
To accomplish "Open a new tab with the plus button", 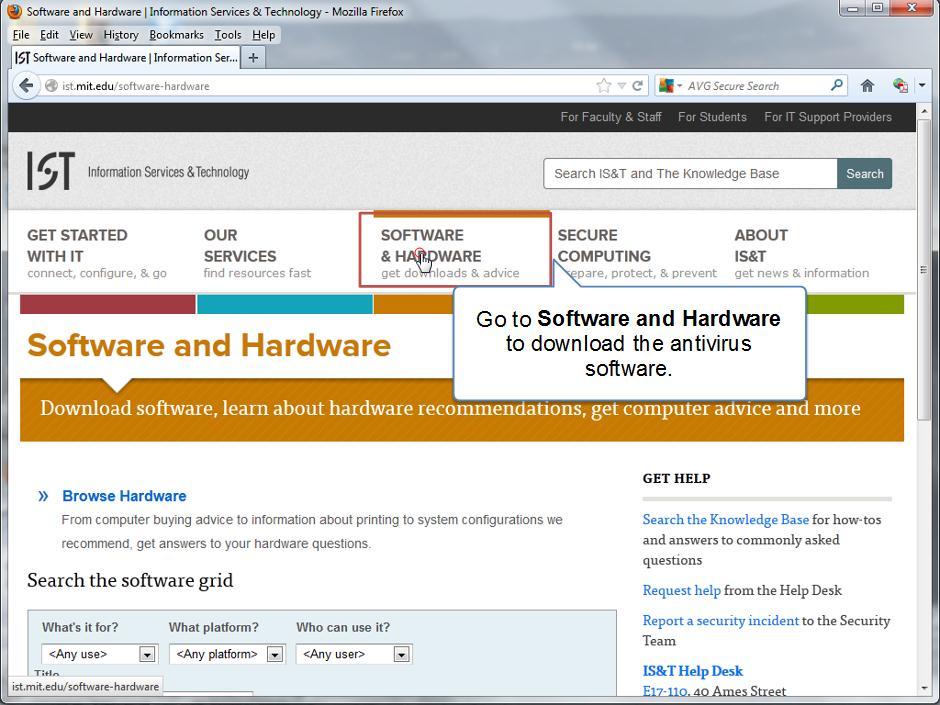I will [x=253, y=58].
